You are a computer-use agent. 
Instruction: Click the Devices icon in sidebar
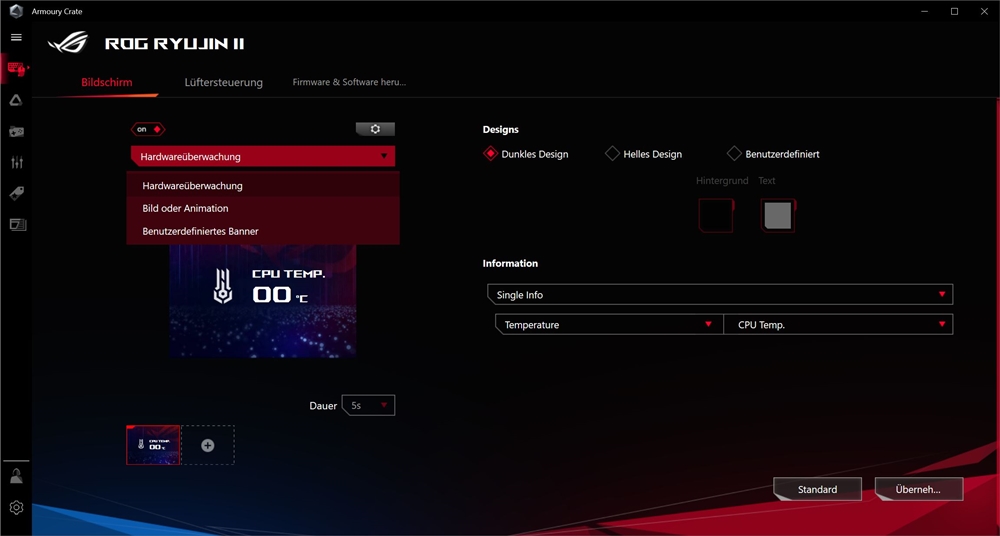(16, 69)
